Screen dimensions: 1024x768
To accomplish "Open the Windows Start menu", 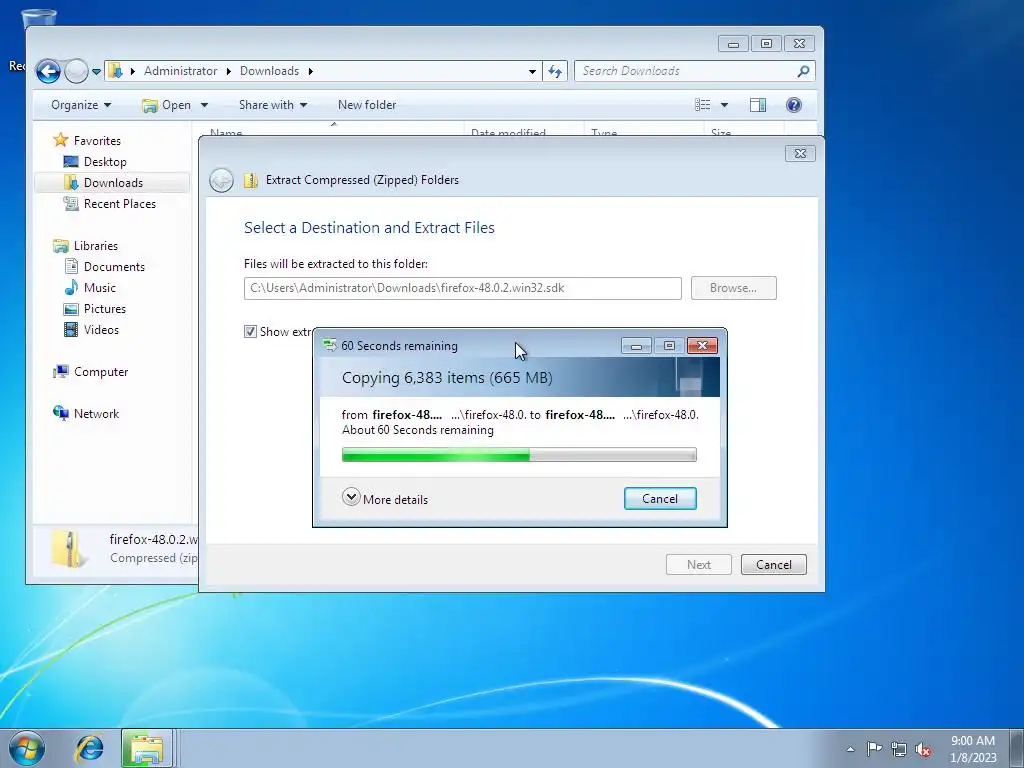I will (x=27, y=748).
